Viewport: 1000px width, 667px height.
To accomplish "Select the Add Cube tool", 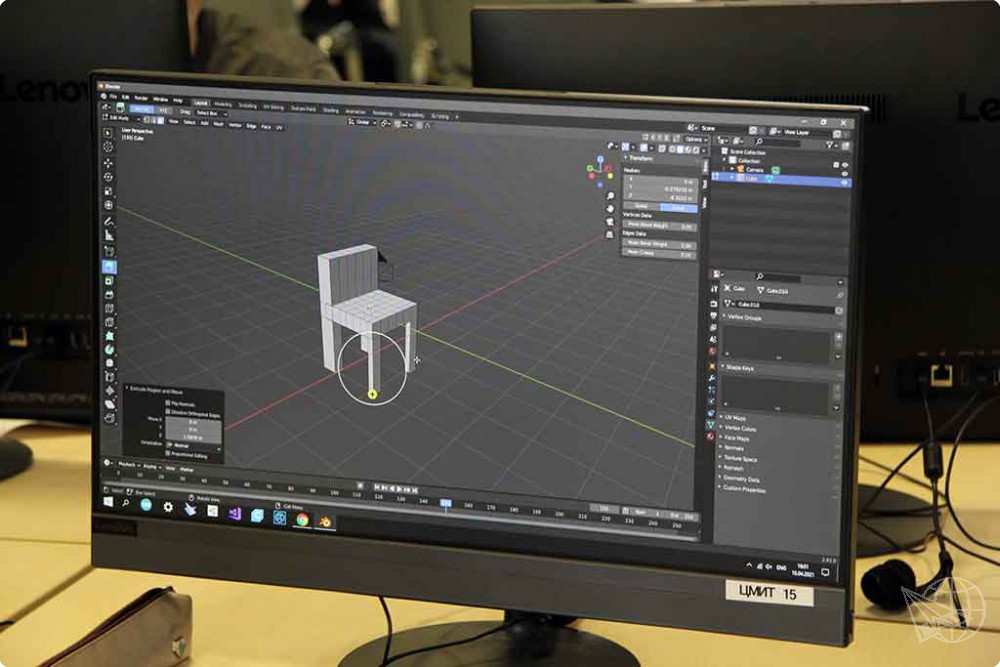I will [109, 251].
